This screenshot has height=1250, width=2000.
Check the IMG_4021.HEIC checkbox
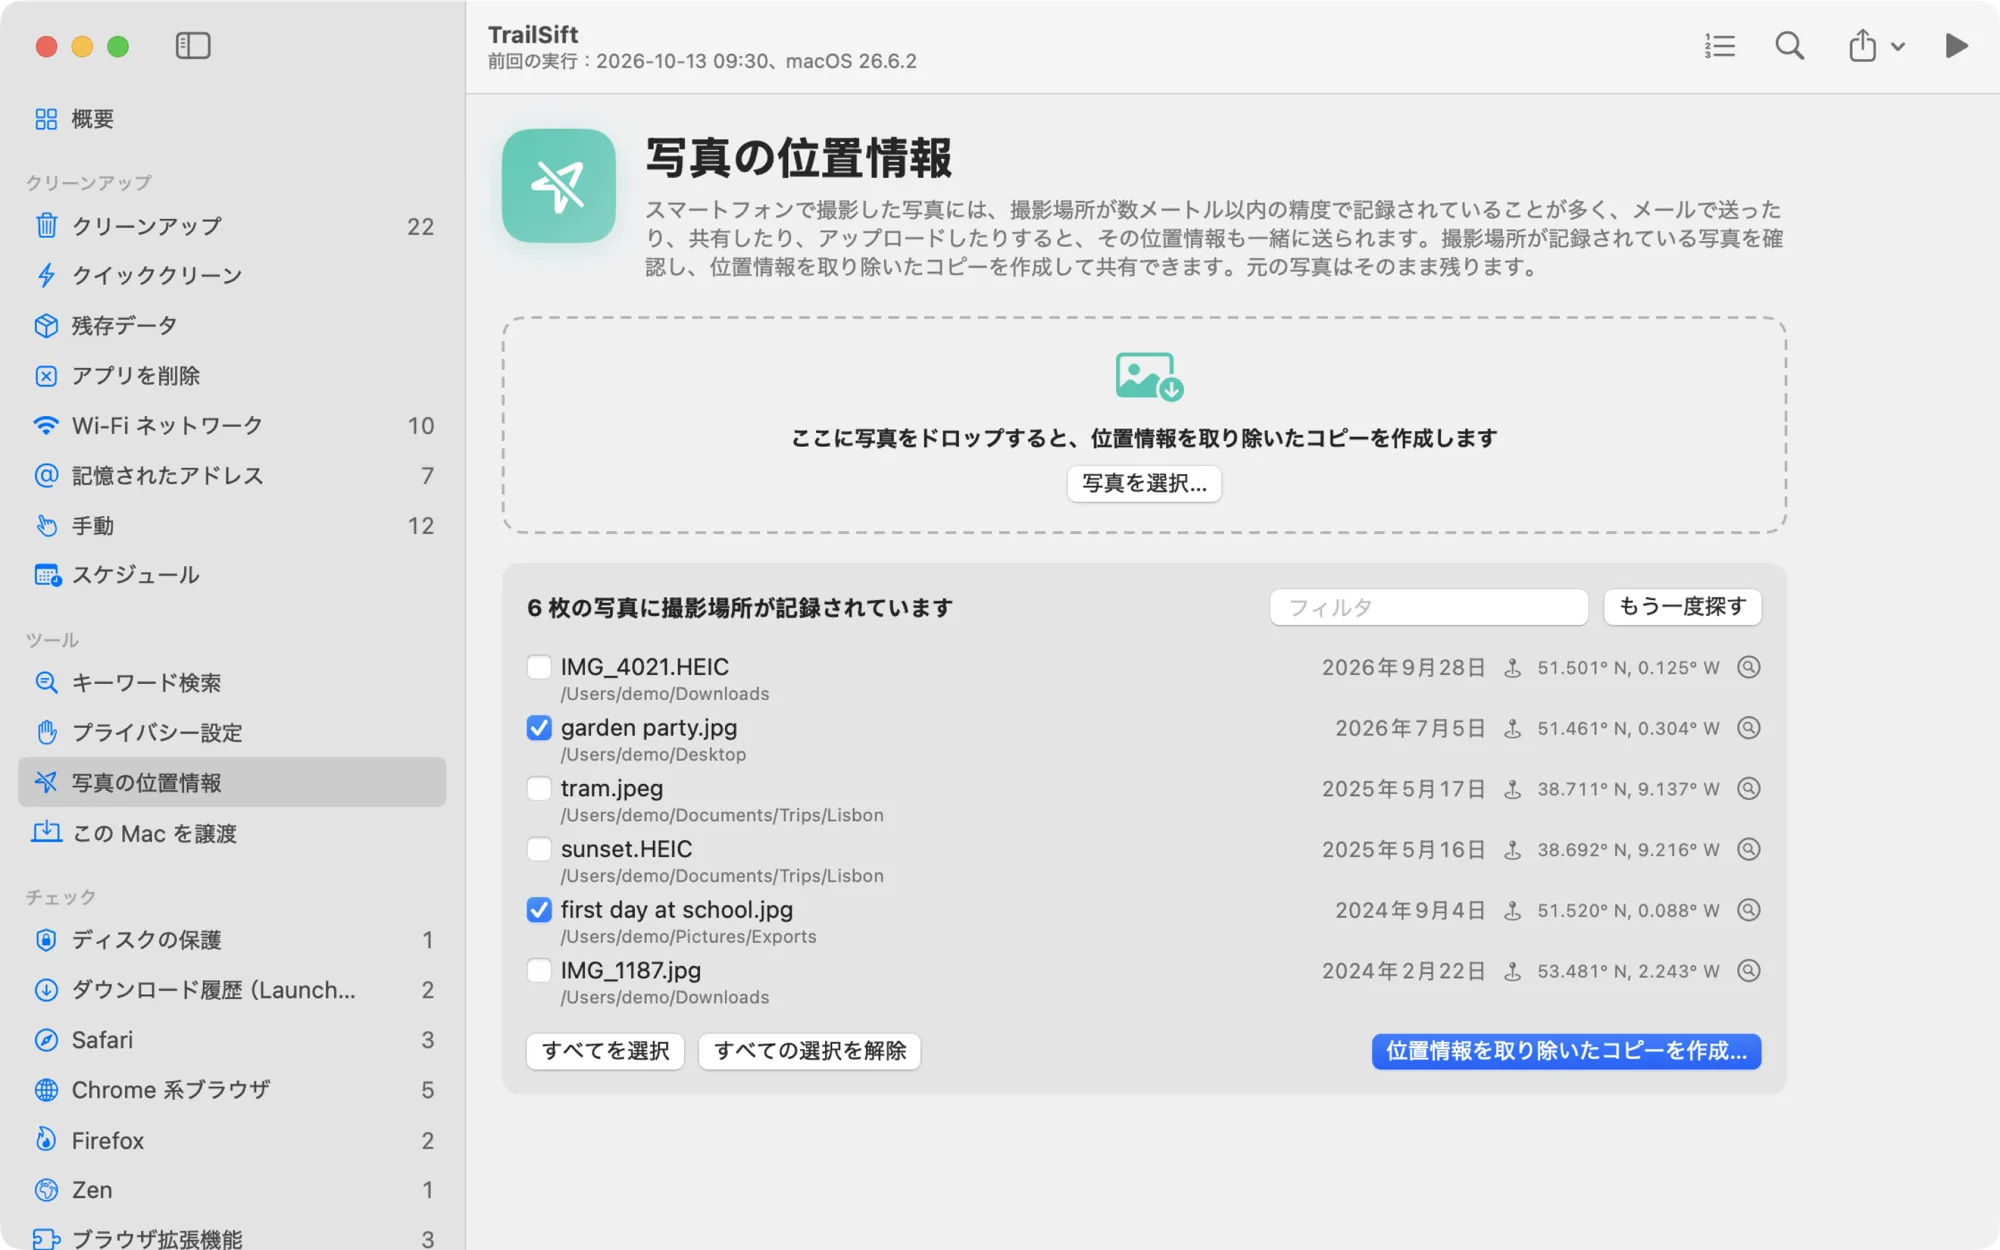point(539,667)
